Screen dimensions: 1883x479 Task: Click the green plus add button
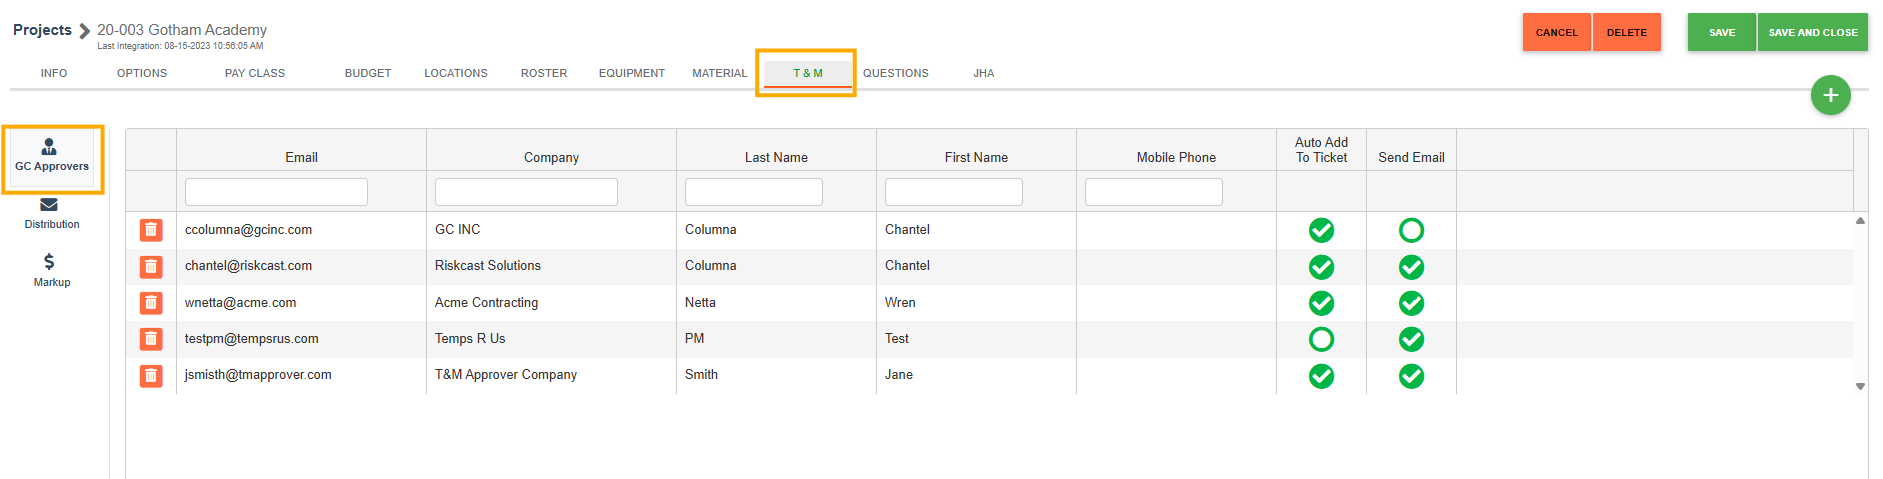point(1830,95)
